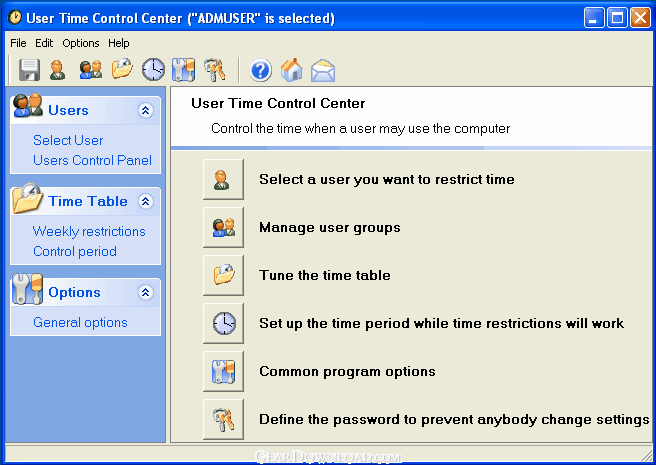Click the 'Manage user groups' label

[x=330, y=228]
